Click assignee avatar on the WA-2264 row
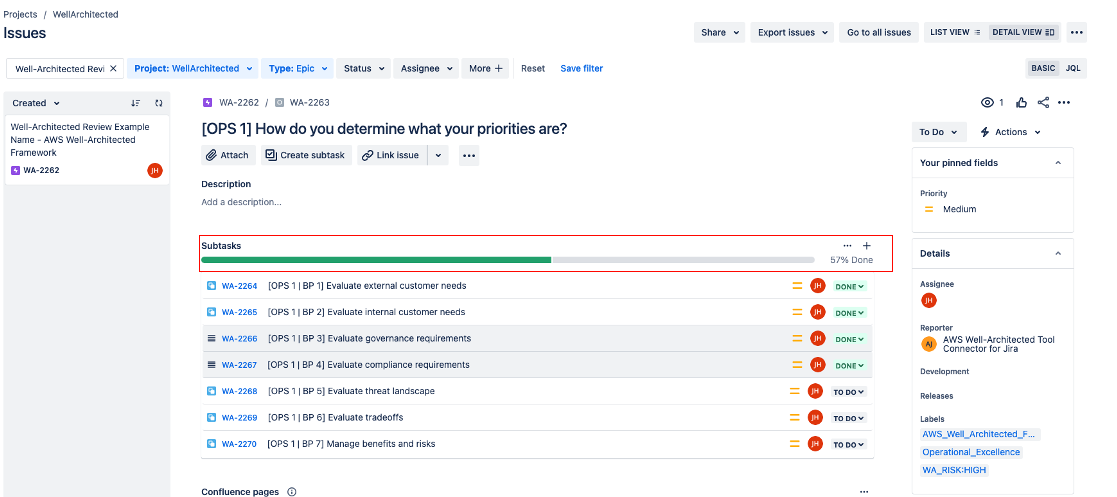Image resolution: width=1117 pixels, height=497 pixels. tap(817, 286)
